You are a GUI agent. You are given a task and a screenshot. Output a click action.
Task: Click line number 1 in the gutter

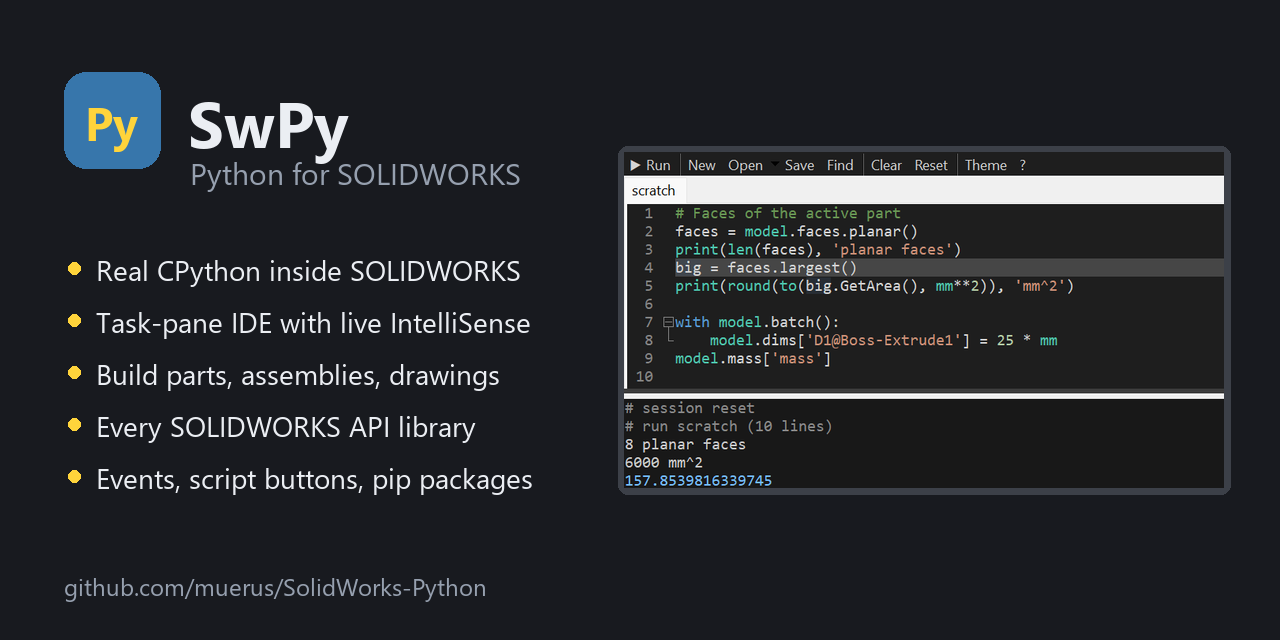click(648, 213)
